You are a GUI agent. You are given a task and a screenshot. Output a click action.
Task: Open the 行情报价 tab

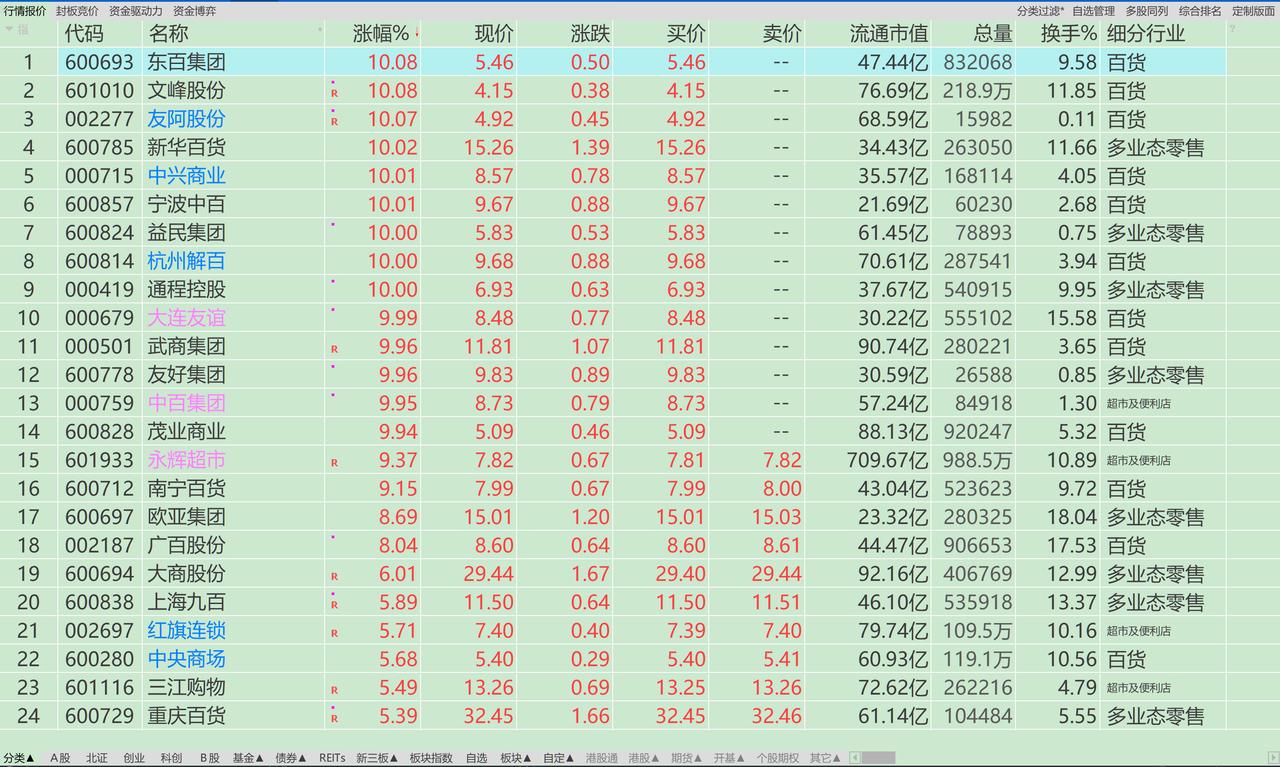(x=25, y=10)
